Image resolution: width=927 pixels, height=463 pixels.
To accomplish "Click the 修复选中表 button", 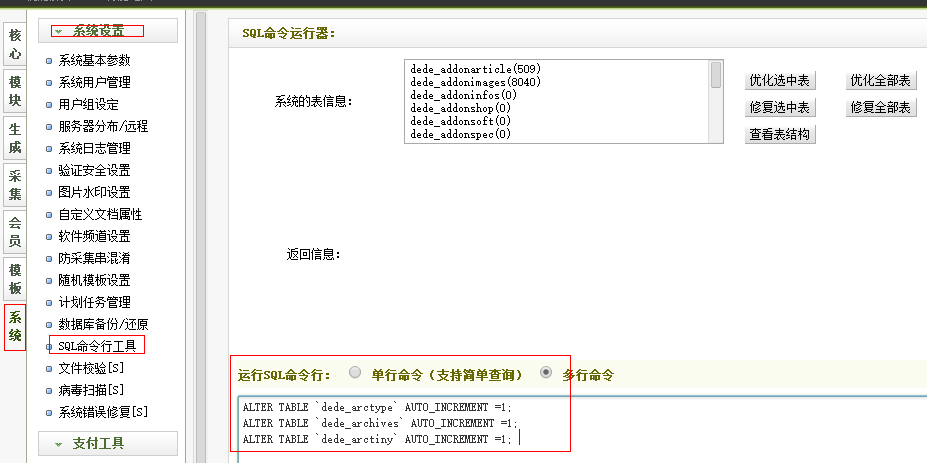I will click(x=780, y=108).
